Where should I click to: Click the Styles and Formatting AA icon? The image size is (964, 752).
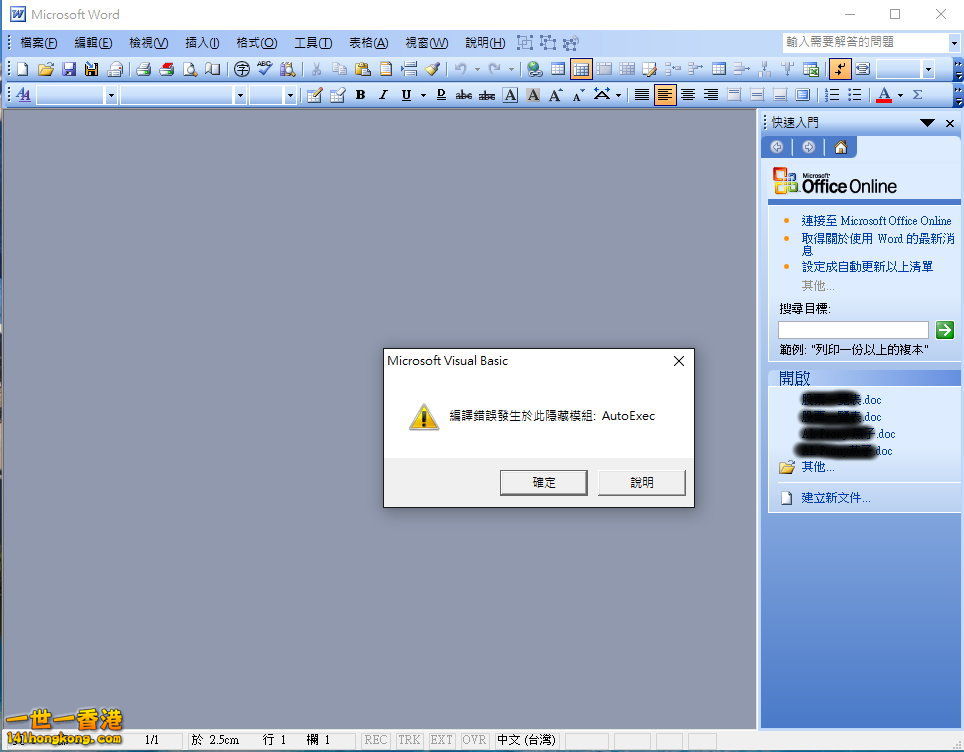coord(23,95)
